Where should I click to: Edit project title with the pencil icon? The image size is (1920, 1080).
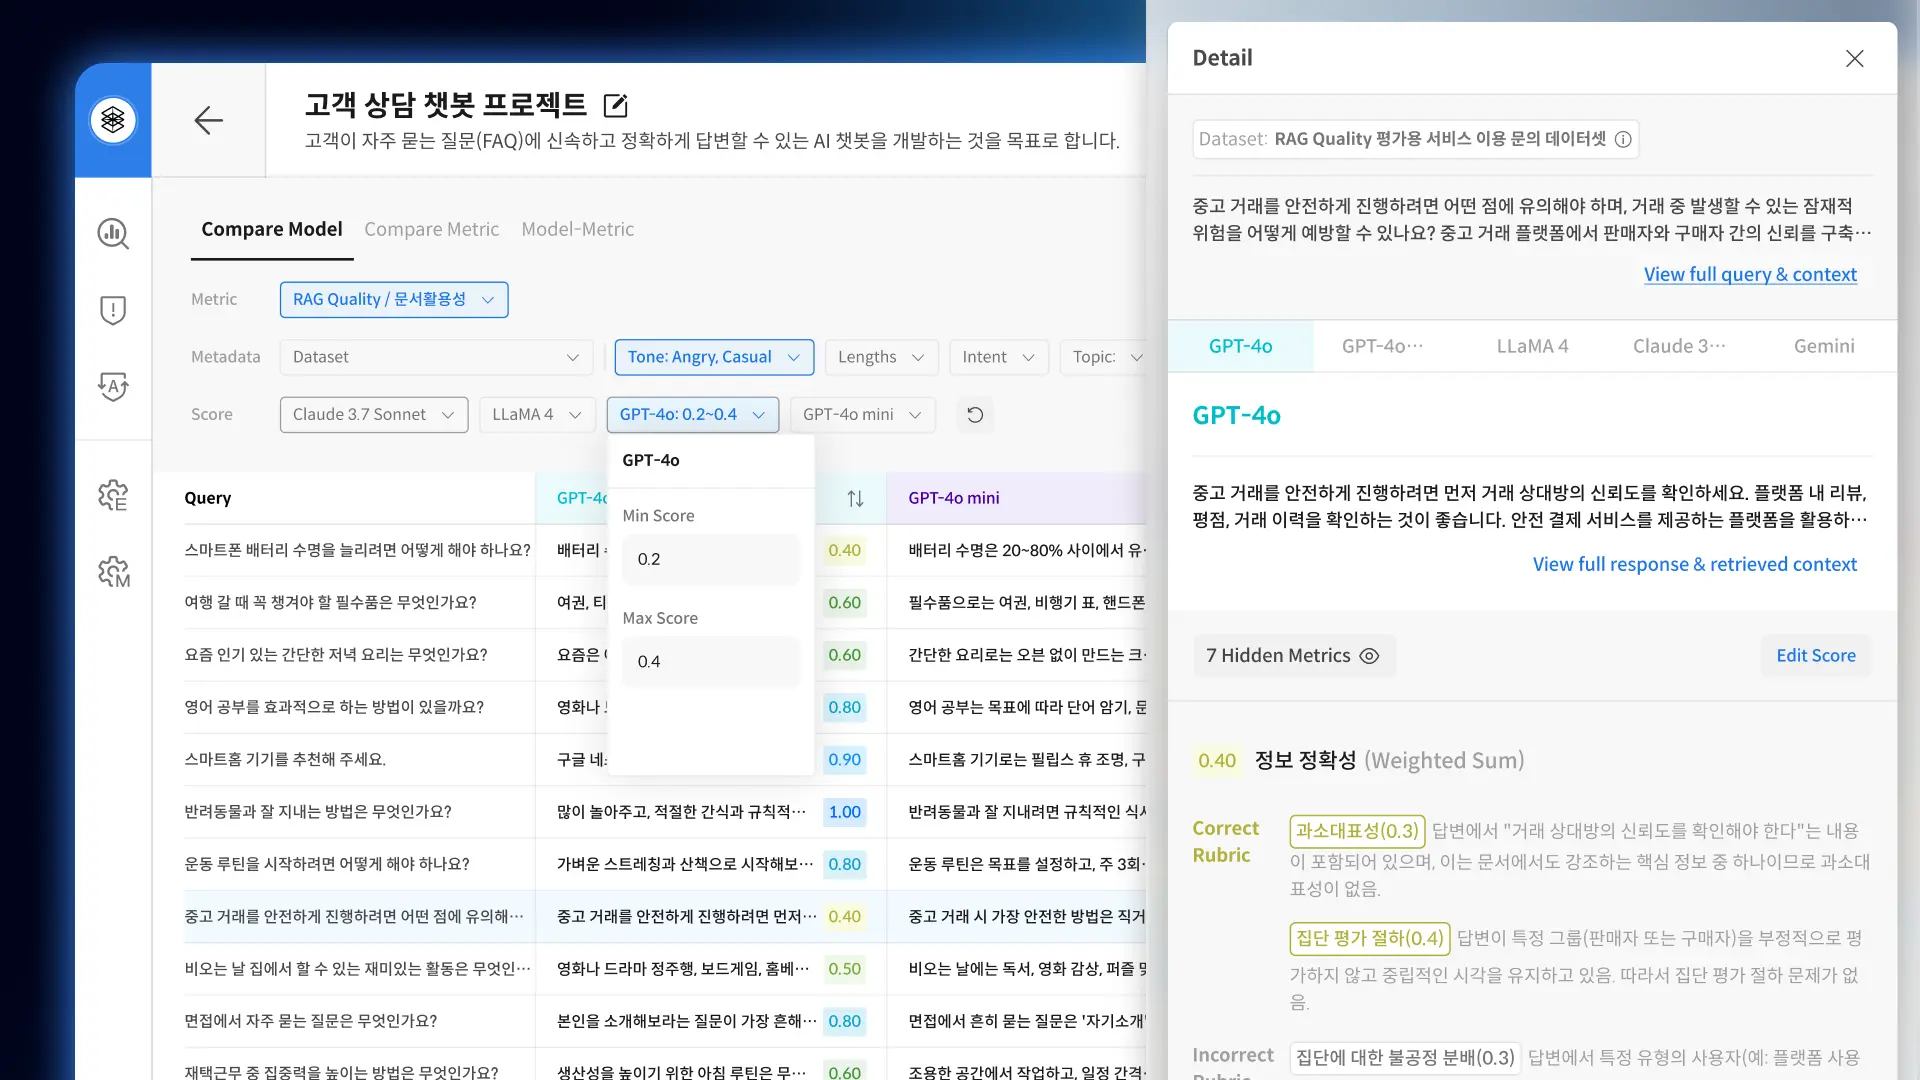click(616, 105)
